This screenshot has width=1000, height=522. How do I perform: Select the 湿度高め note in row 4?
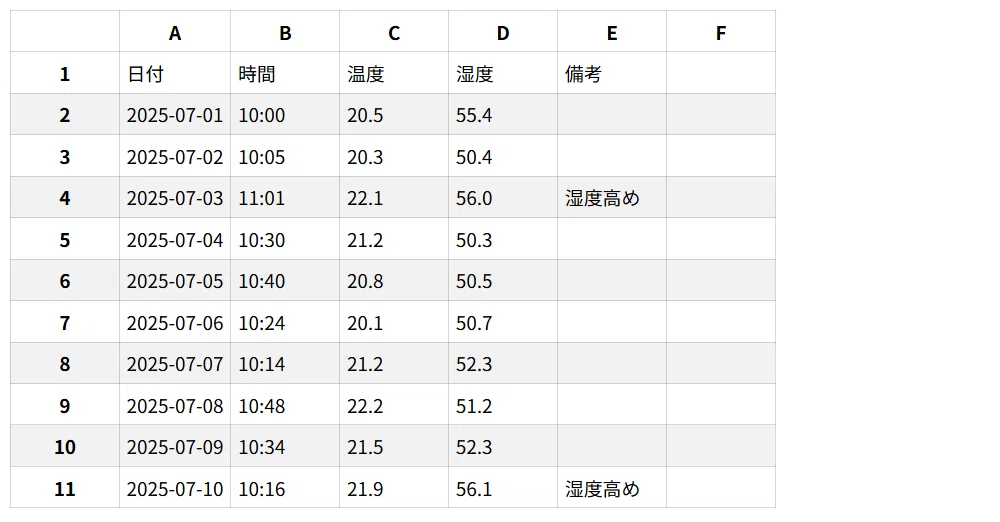(612, 197)
